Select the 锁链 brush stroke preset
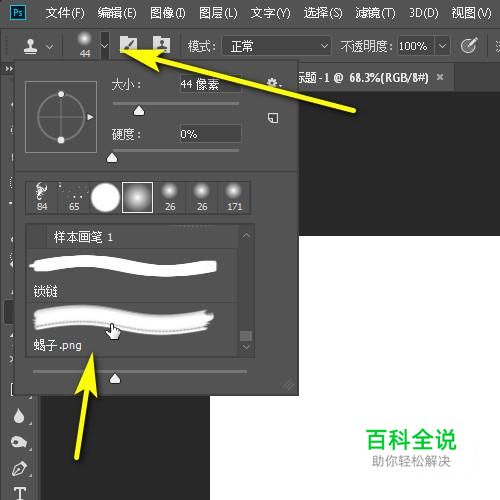500x500 pixels. point(132,276)
